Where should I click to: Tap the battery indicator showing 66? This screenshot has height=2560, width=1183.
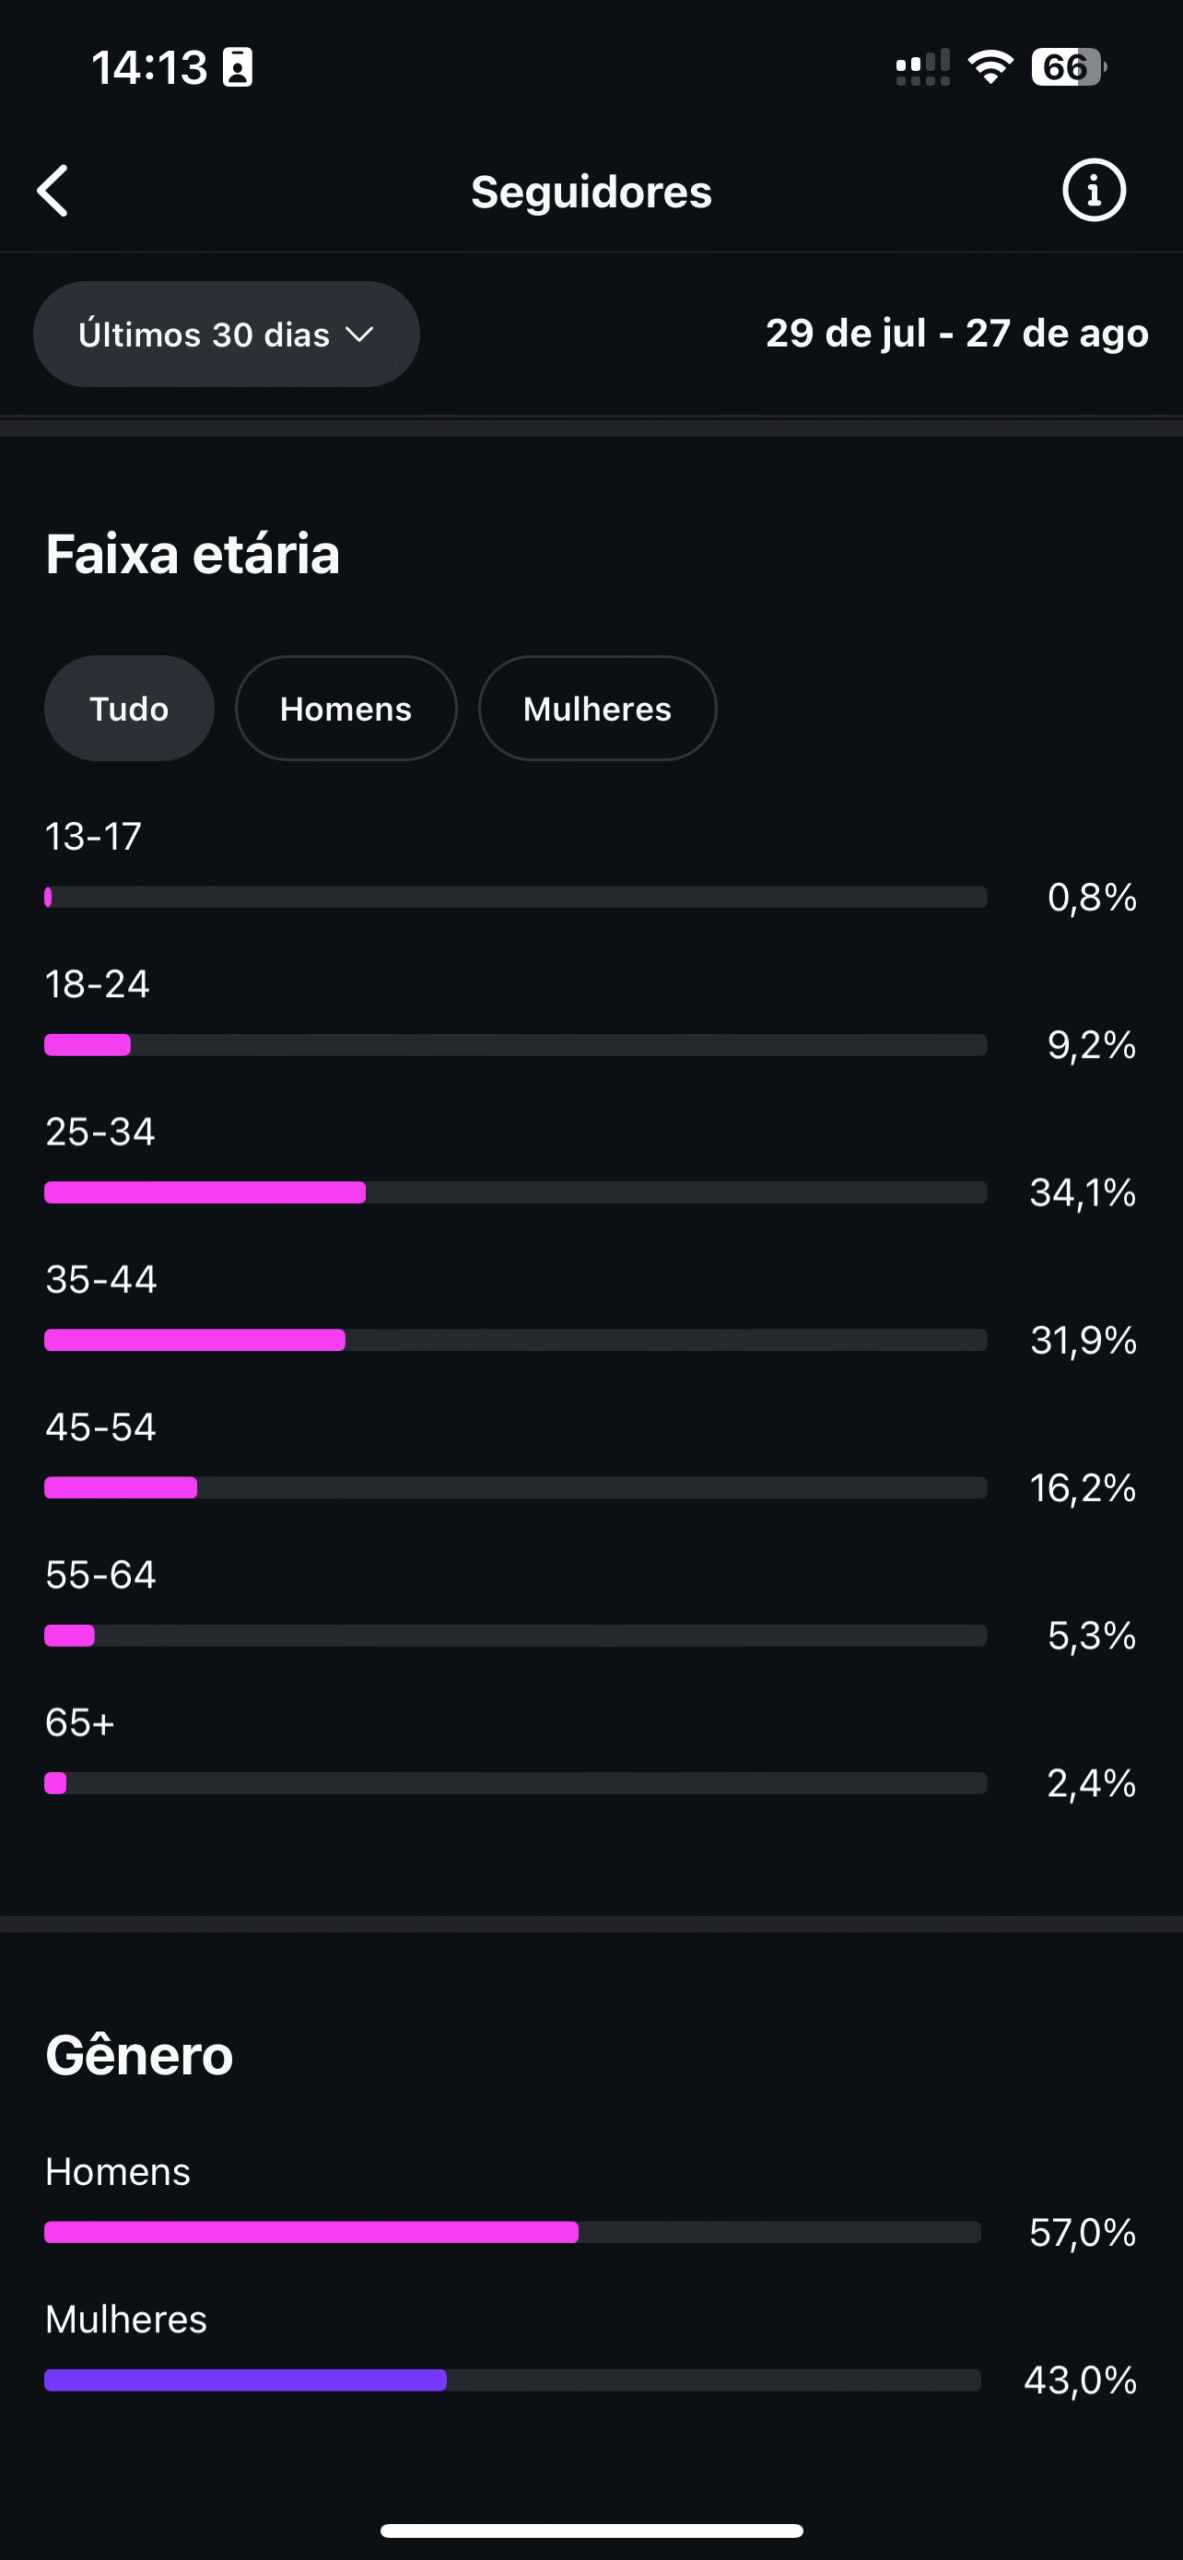pos(1069,67)
